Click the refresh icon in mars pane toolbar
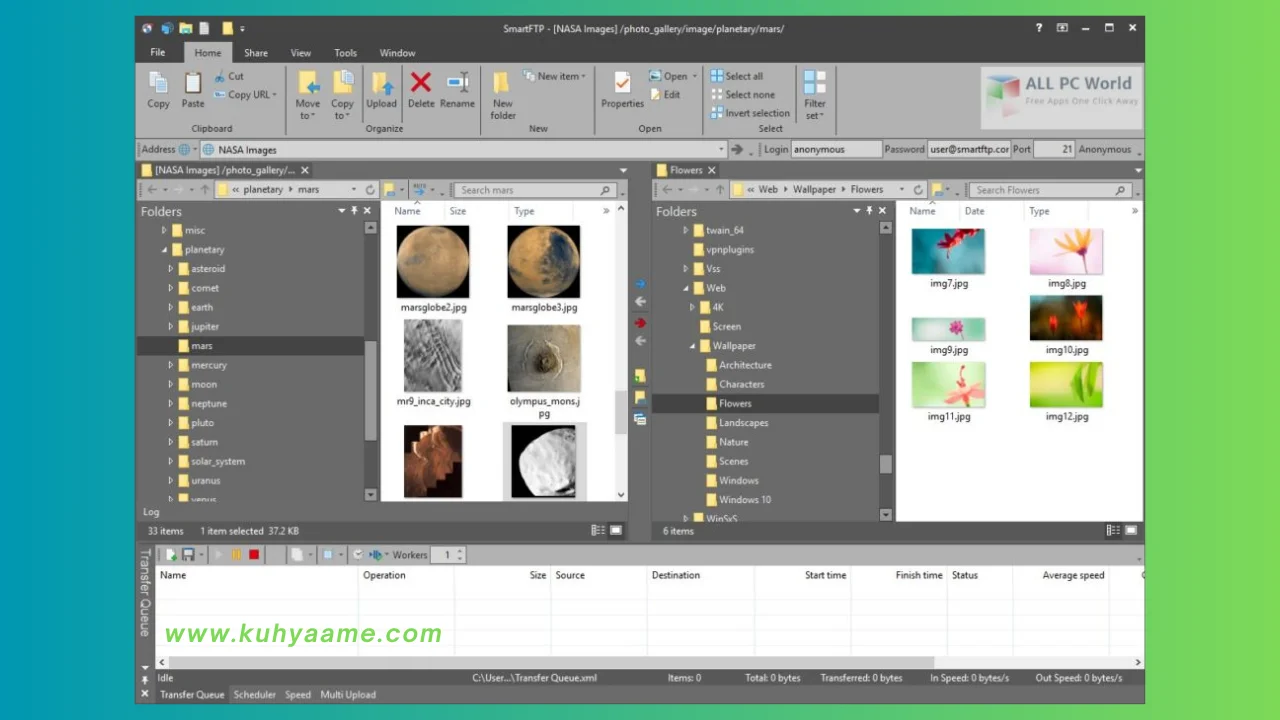 (370, 189)
